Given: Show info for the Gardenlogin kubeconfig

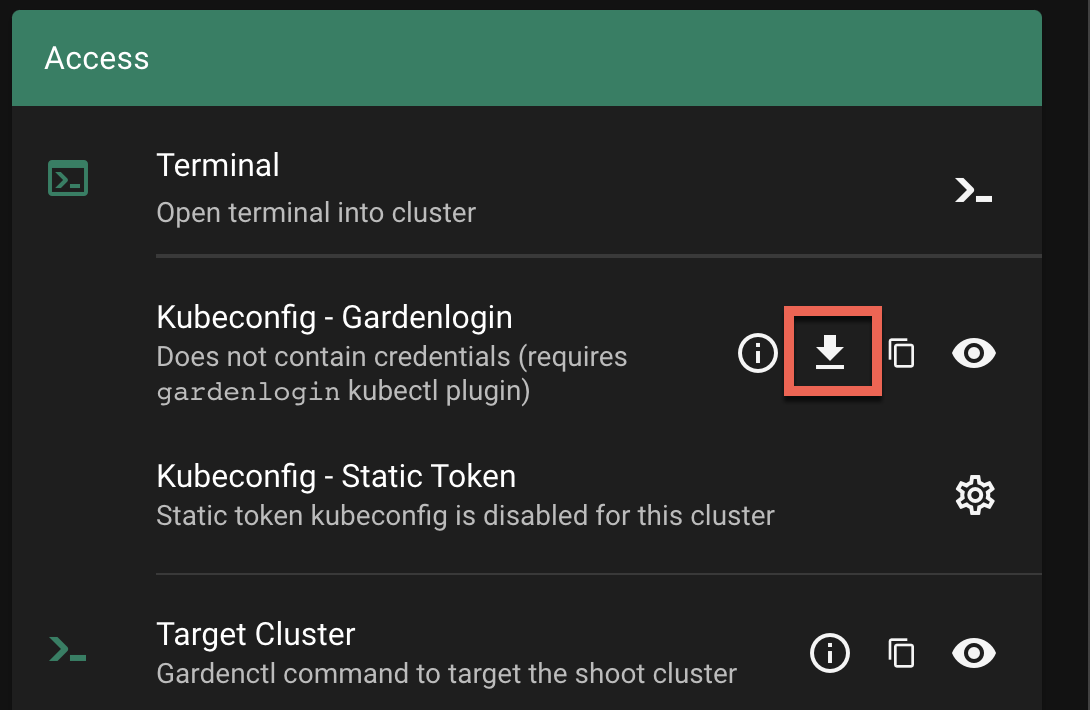Looking at the screenshot, I should [757, 353].
